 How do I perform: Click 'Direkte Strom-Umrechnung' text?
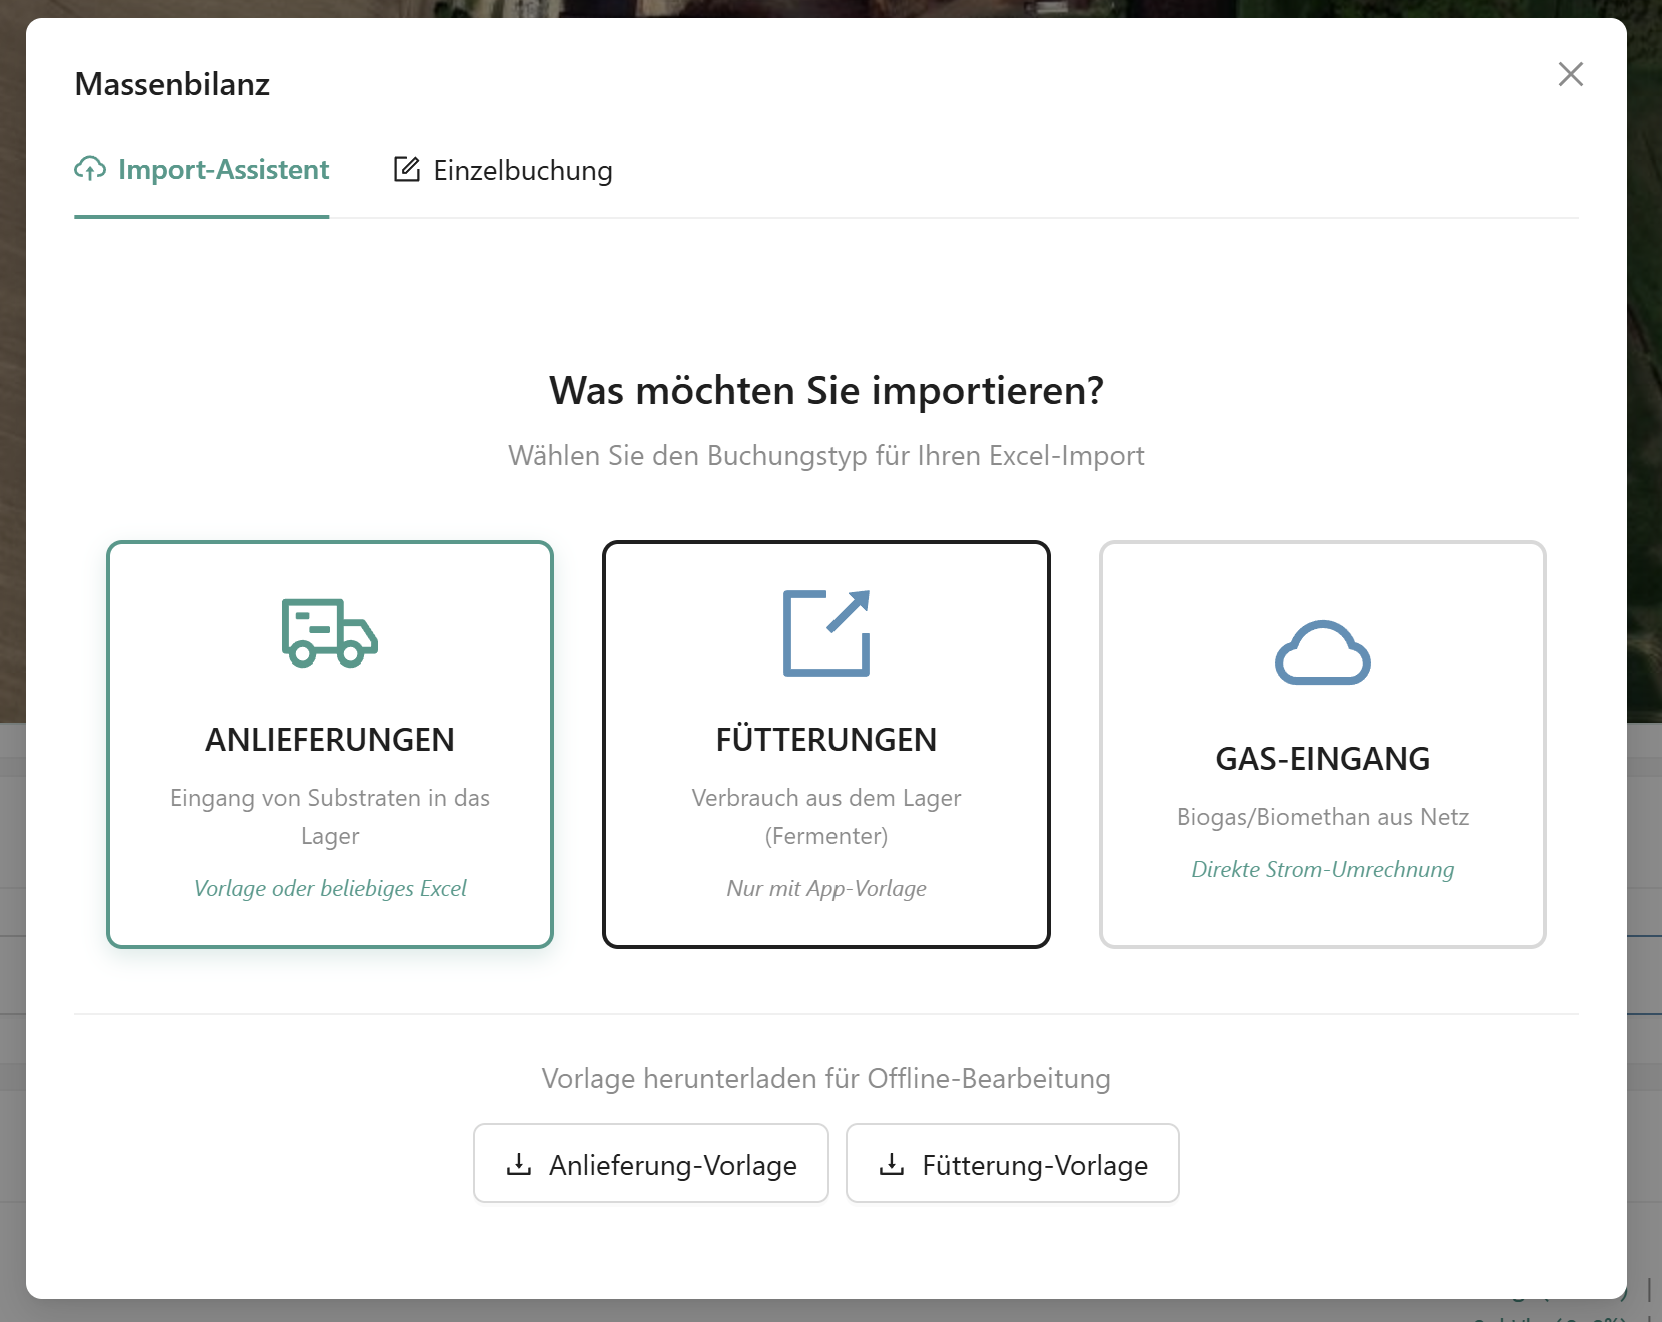[1322, 869]
